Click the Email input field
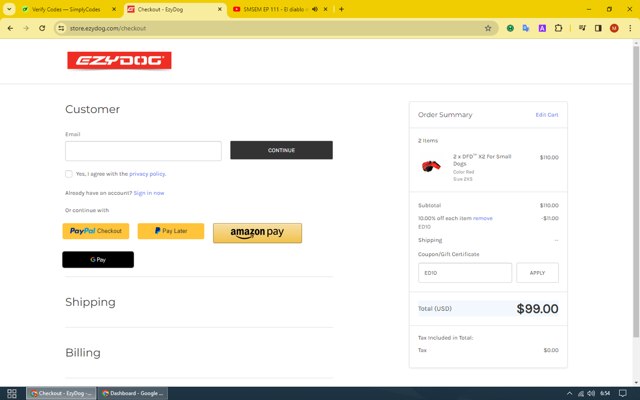 click(143, 151)
